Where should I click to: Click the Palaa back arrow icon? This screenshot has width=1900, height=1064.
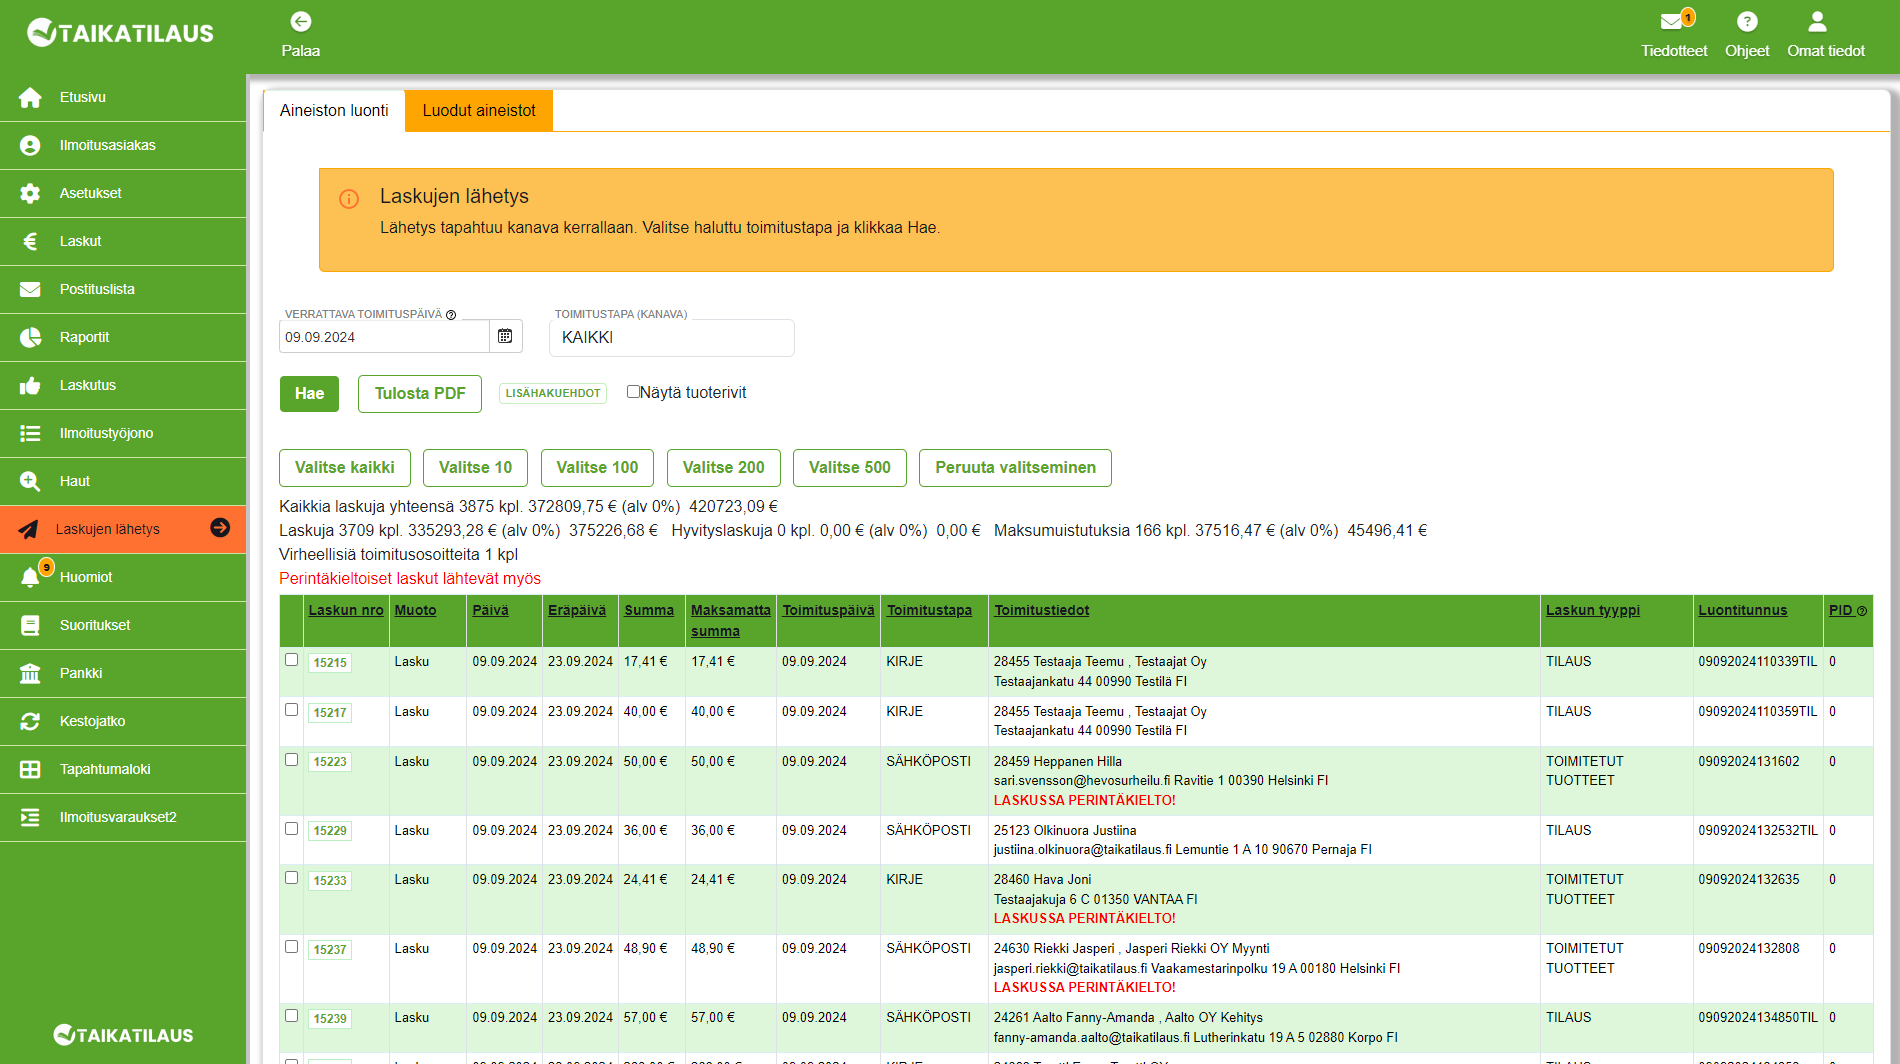[x=300, y=21]
